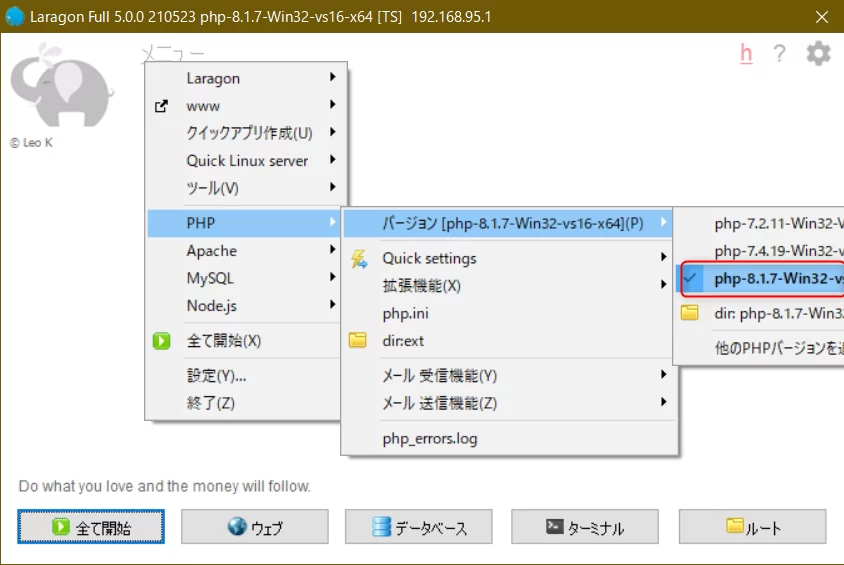Expand the Laragon submenu
This screenshot has width=844, height=565.
[x=244, y=78]
